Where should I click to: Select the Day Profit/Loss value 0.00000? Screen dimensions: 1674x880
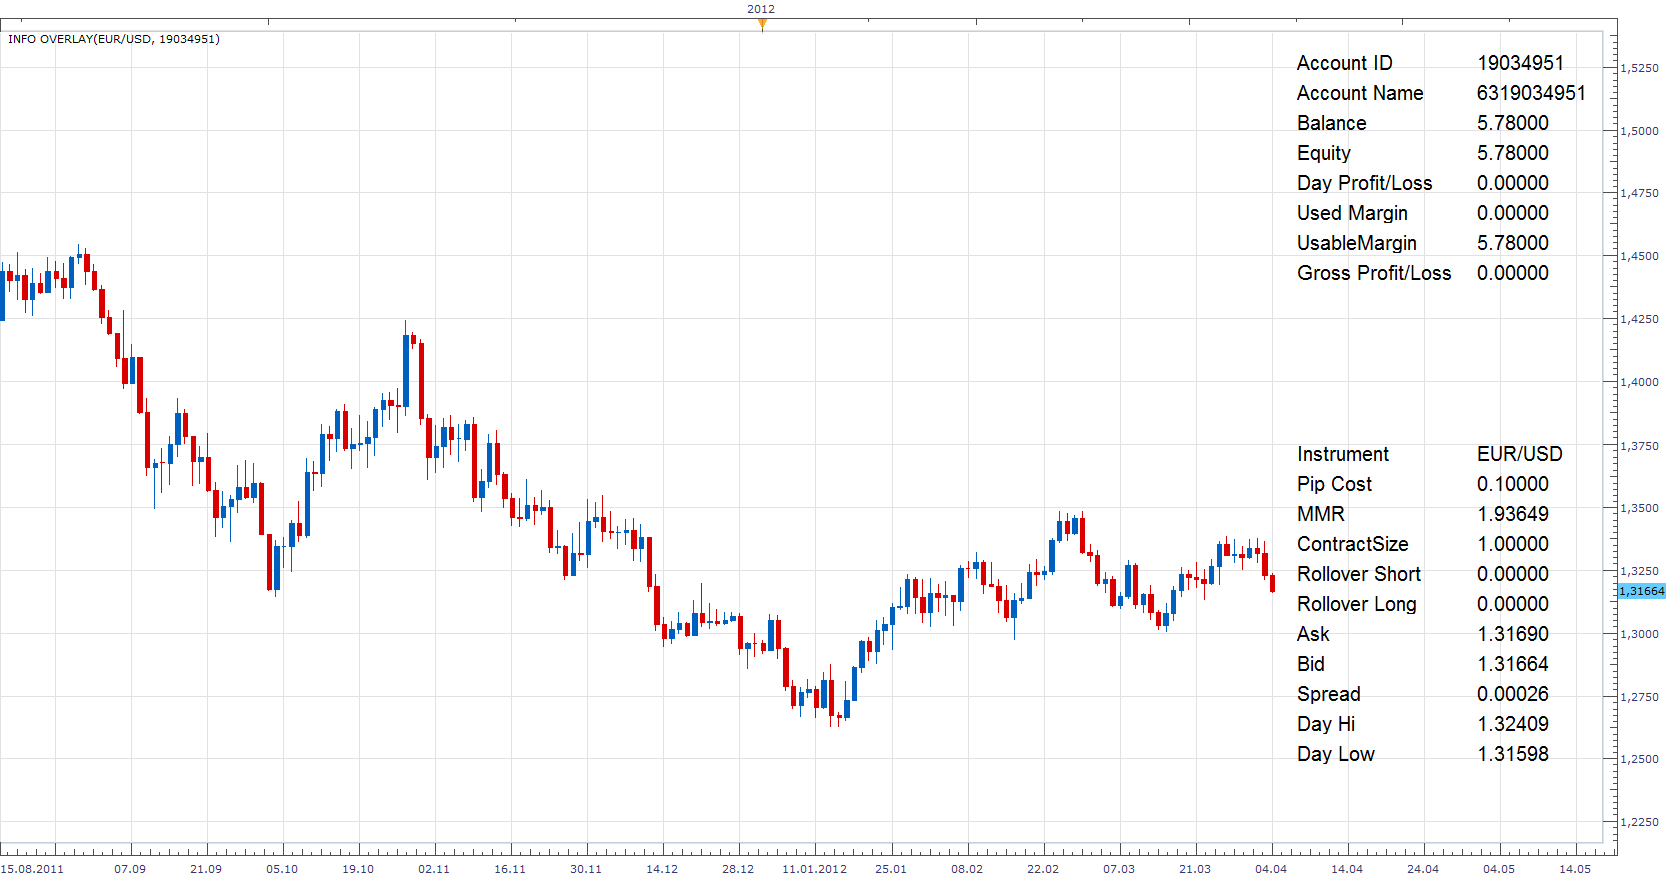pos(1513,183)
